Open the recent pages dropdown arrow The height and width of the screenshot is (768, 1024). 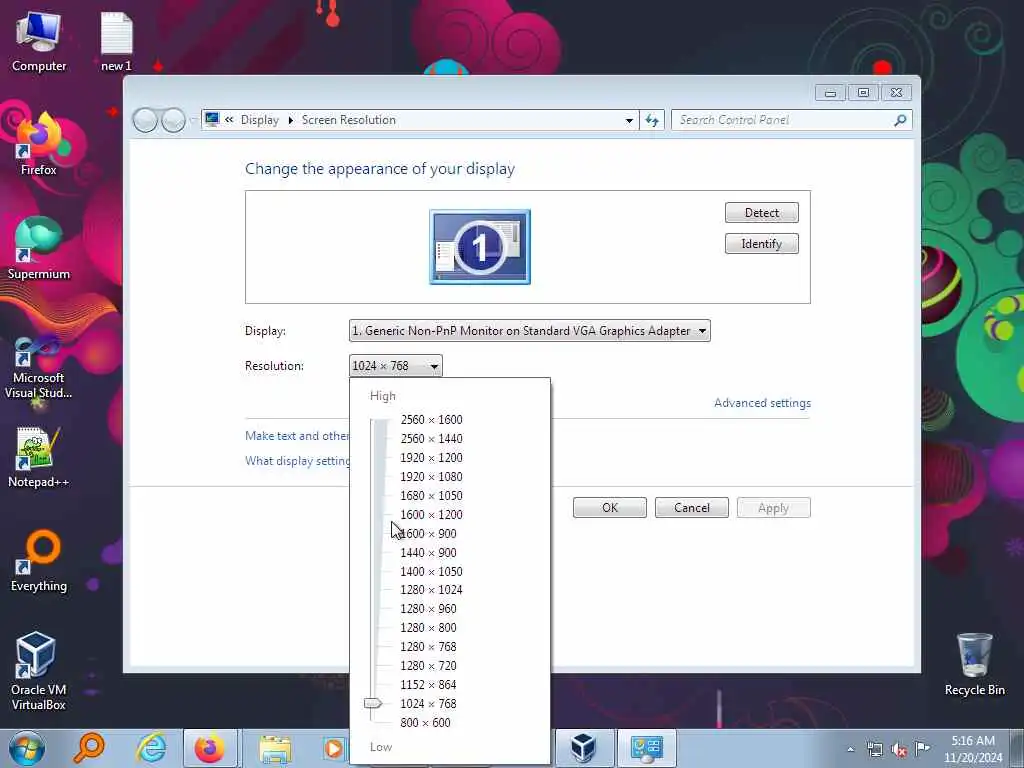coord(193,120)
